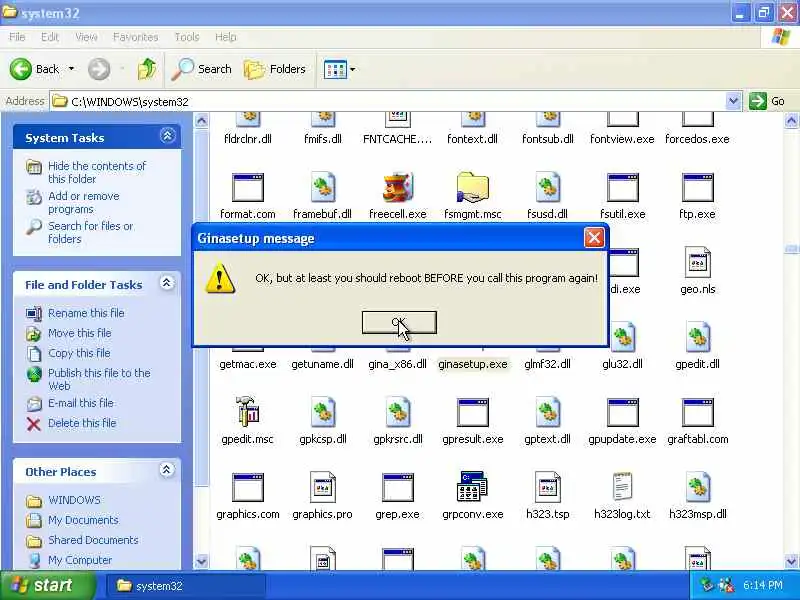Select the ftp.exe file icon
800x600 pixels.
[x=697, y=187]
